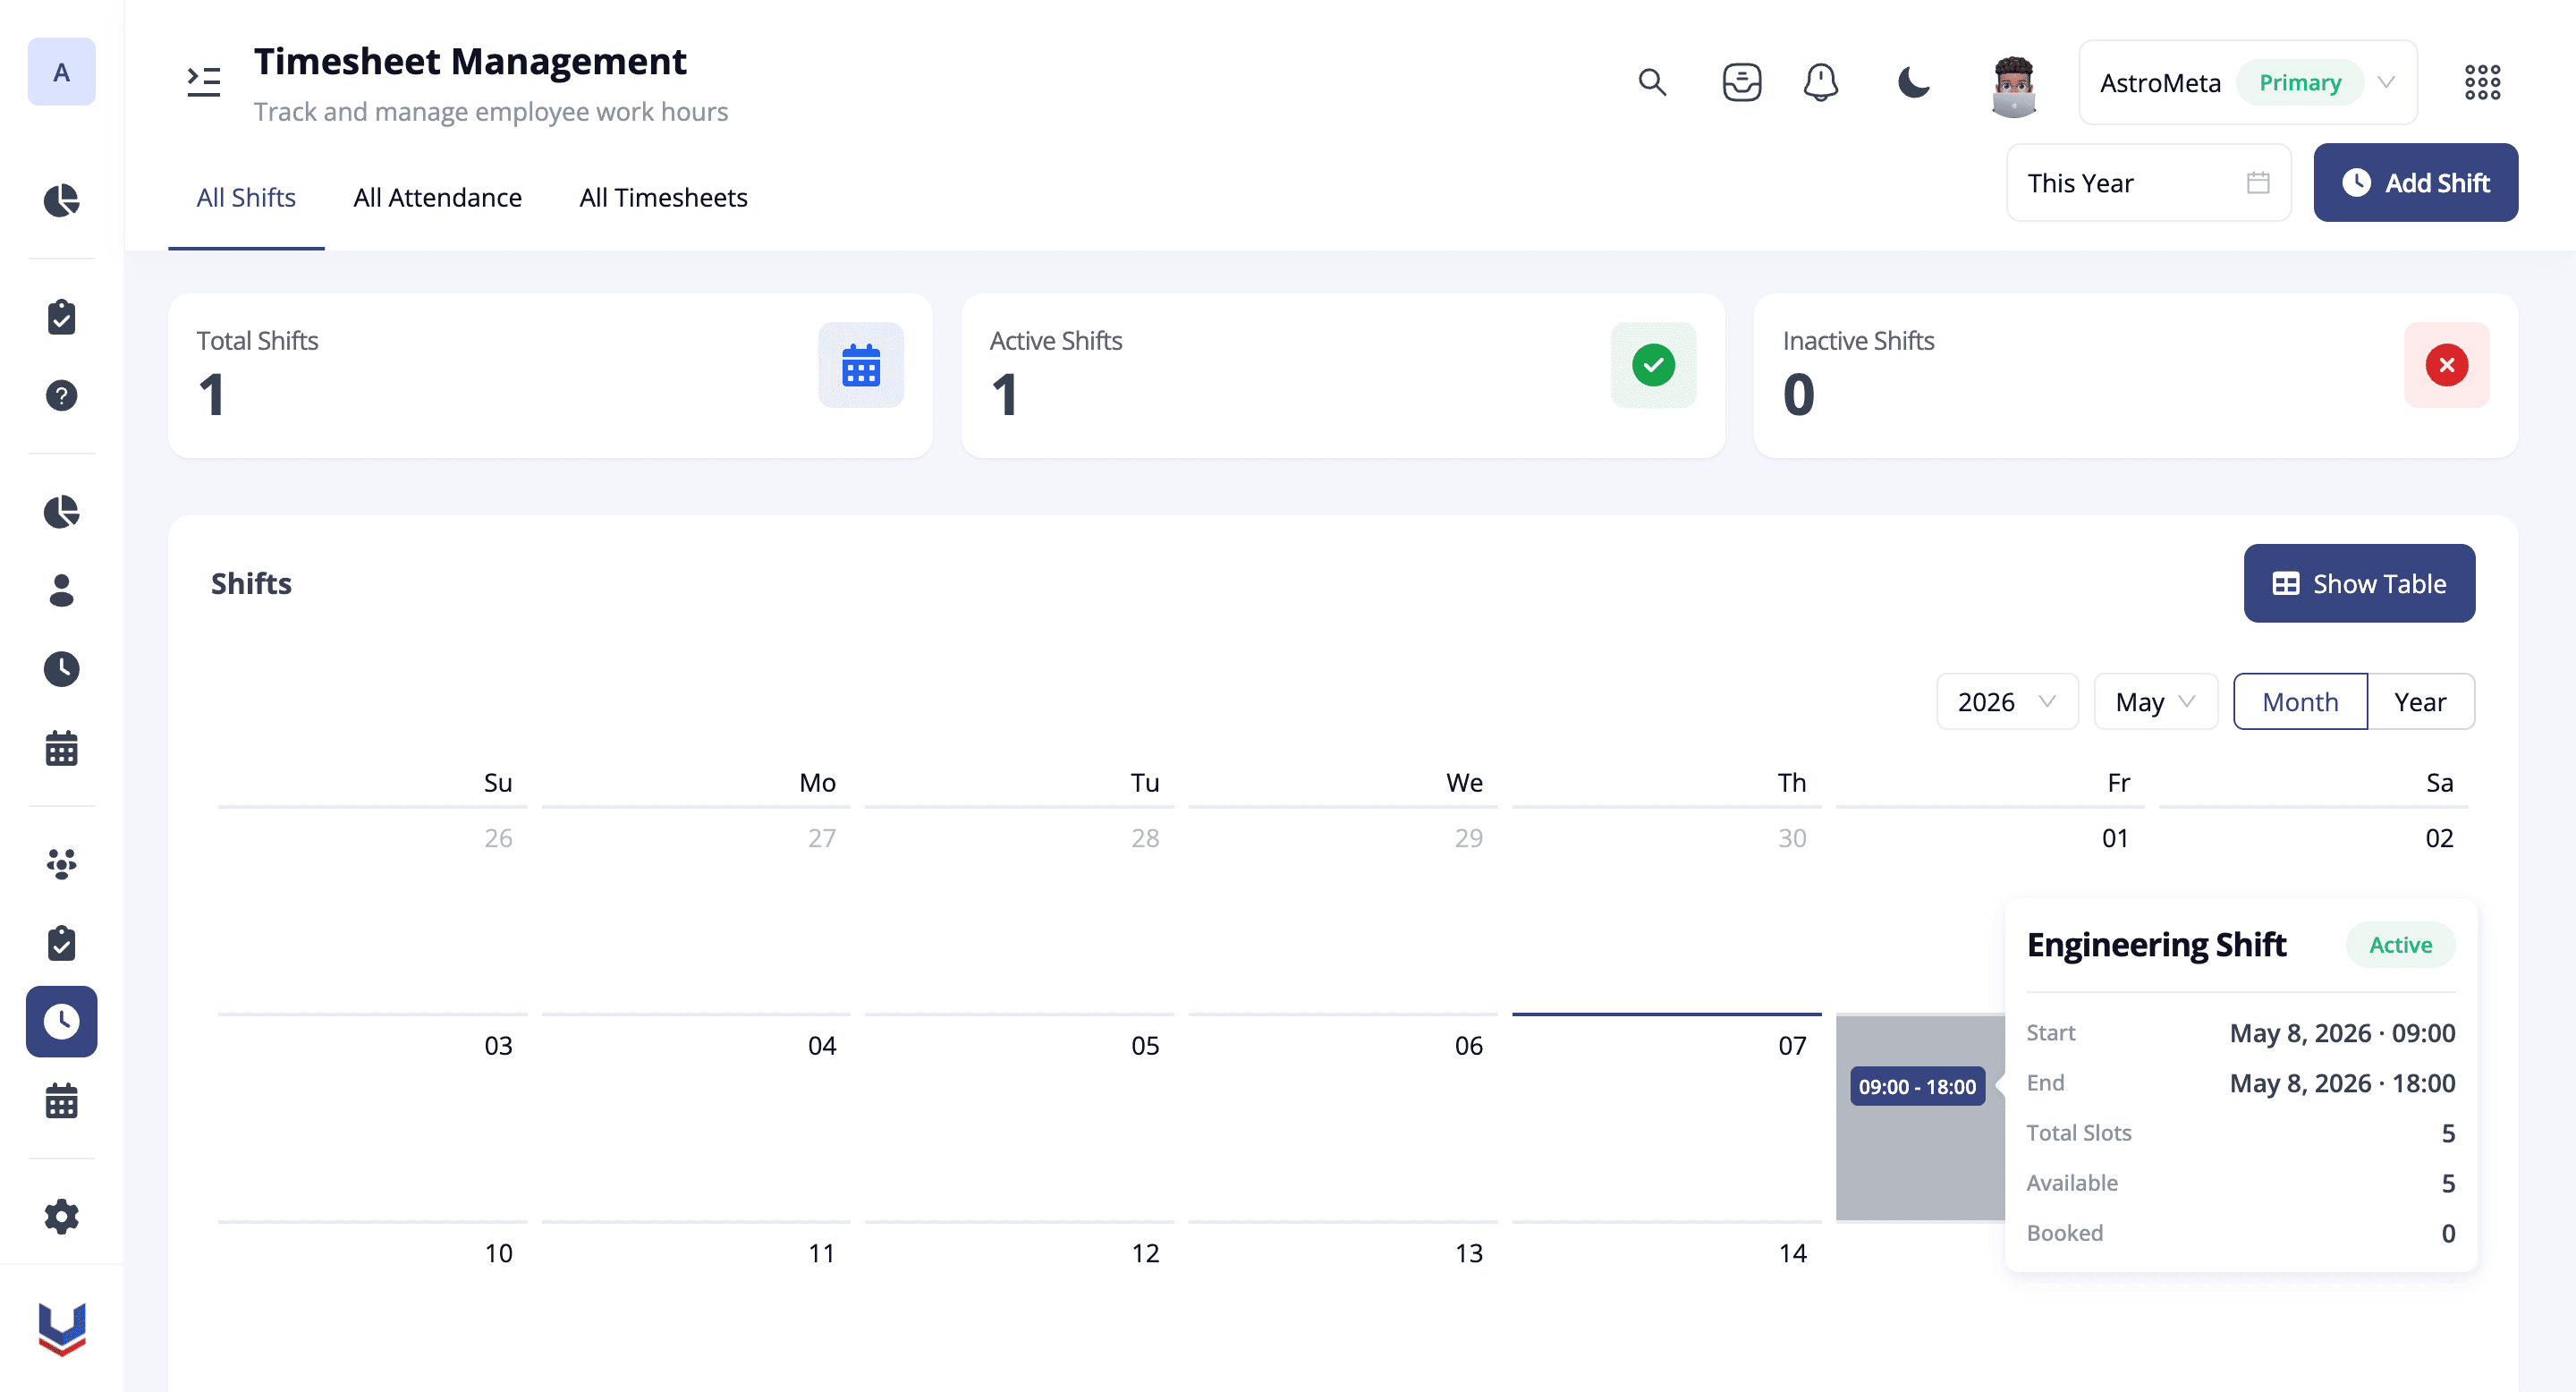Screen dimensions: 2576x1392
Task: Toggle dark mode moon icon
Action: coord(1913,82)
